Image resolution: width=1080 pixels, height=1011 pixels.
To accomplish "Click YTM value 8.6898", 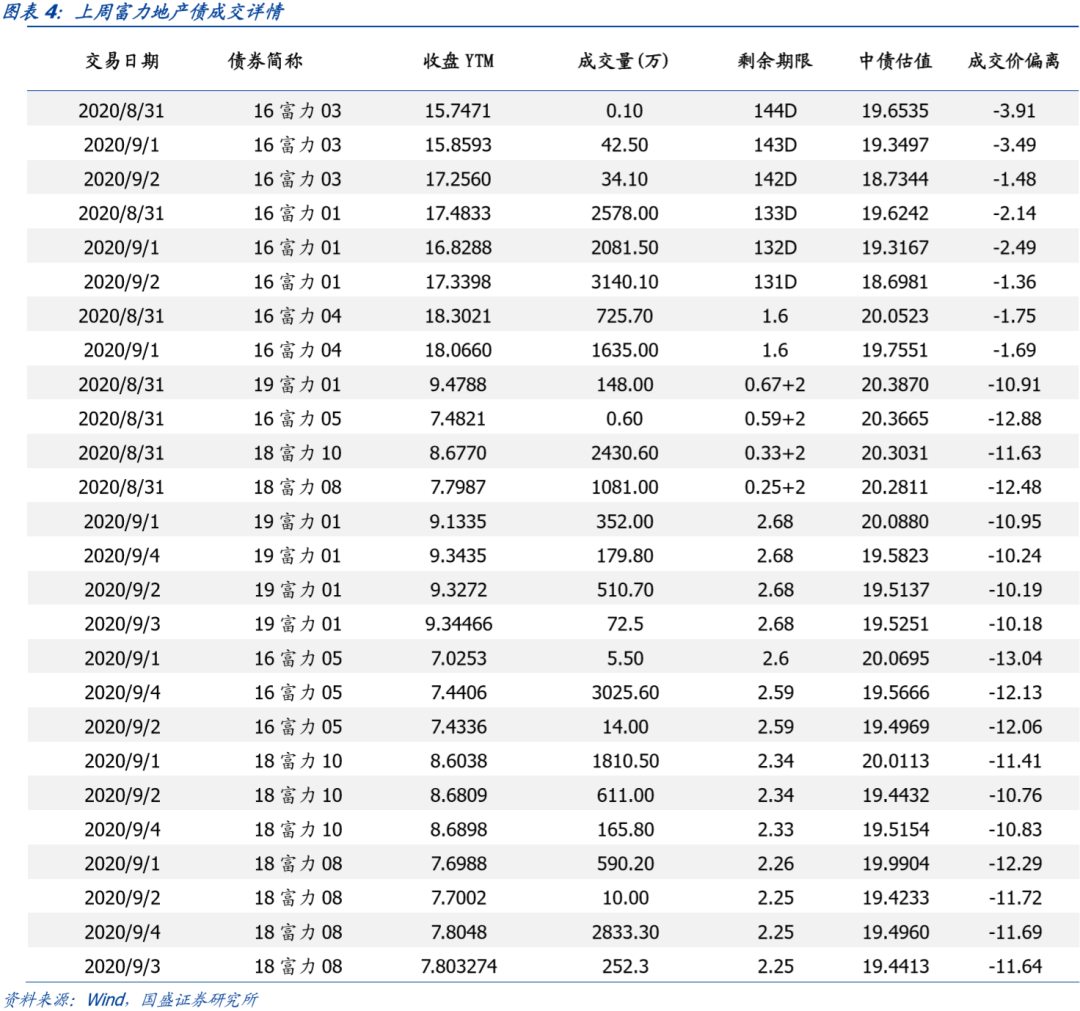I will pyautogui.click(x=459, y=830).
